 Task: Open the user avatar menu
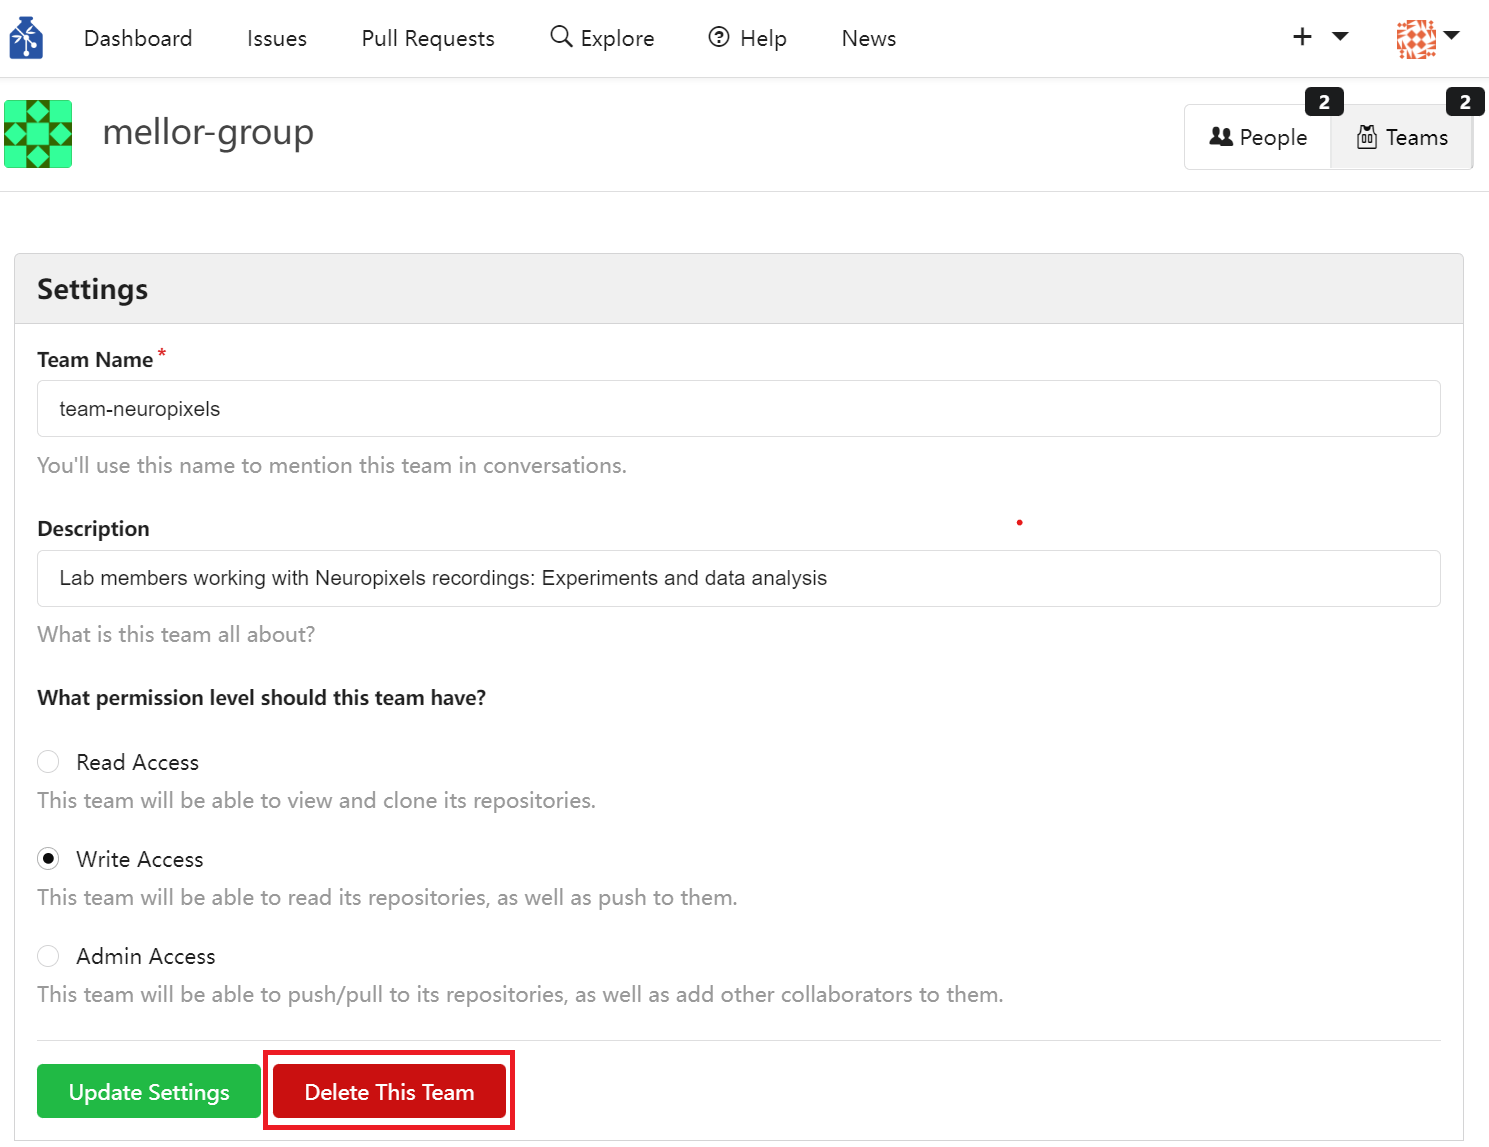click(x=1416, y=39)
